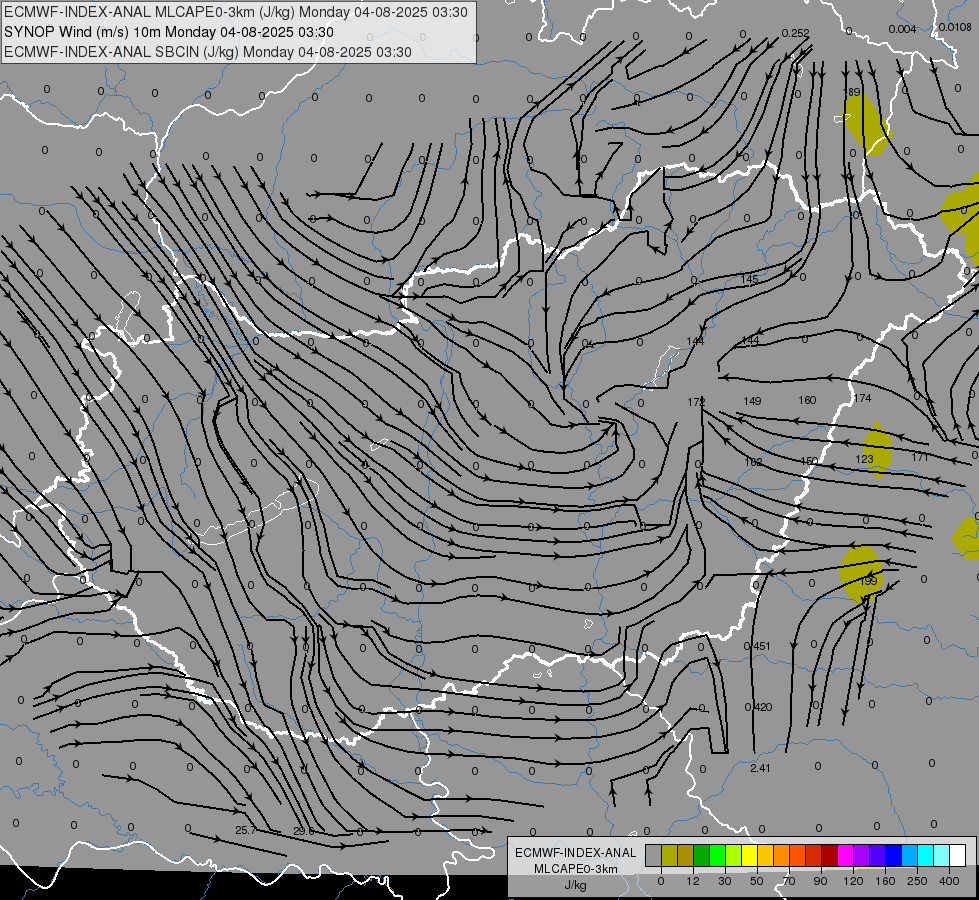Select the legend tick value 90

(820, 881)
